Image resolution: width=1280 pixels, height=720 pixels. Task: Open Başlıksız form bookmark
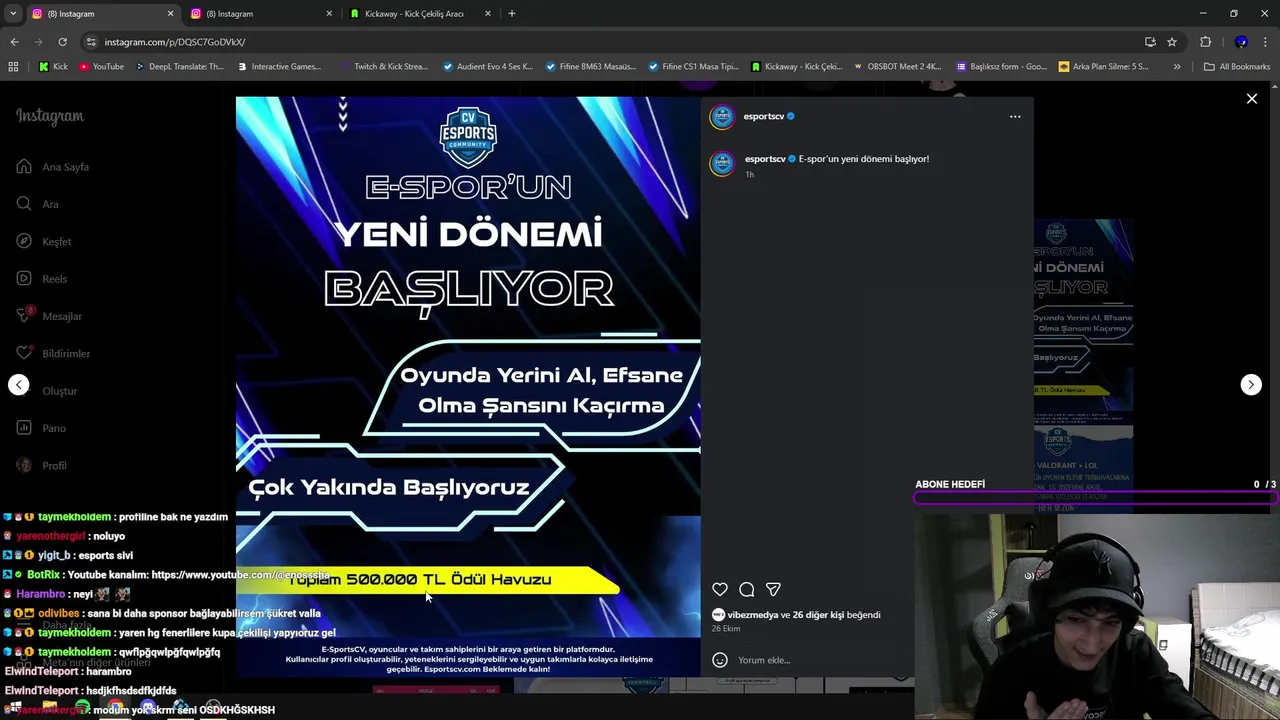[x=1001, y=67]
